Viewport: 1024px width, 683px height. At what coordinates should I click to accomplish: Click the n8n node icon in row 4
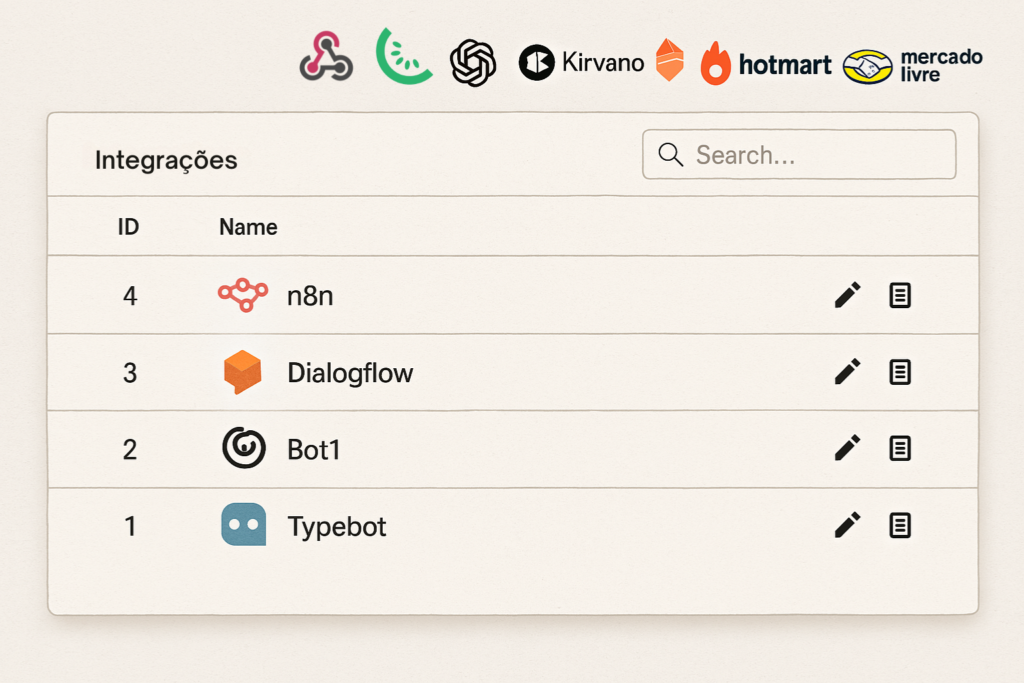tap(243, 295)
